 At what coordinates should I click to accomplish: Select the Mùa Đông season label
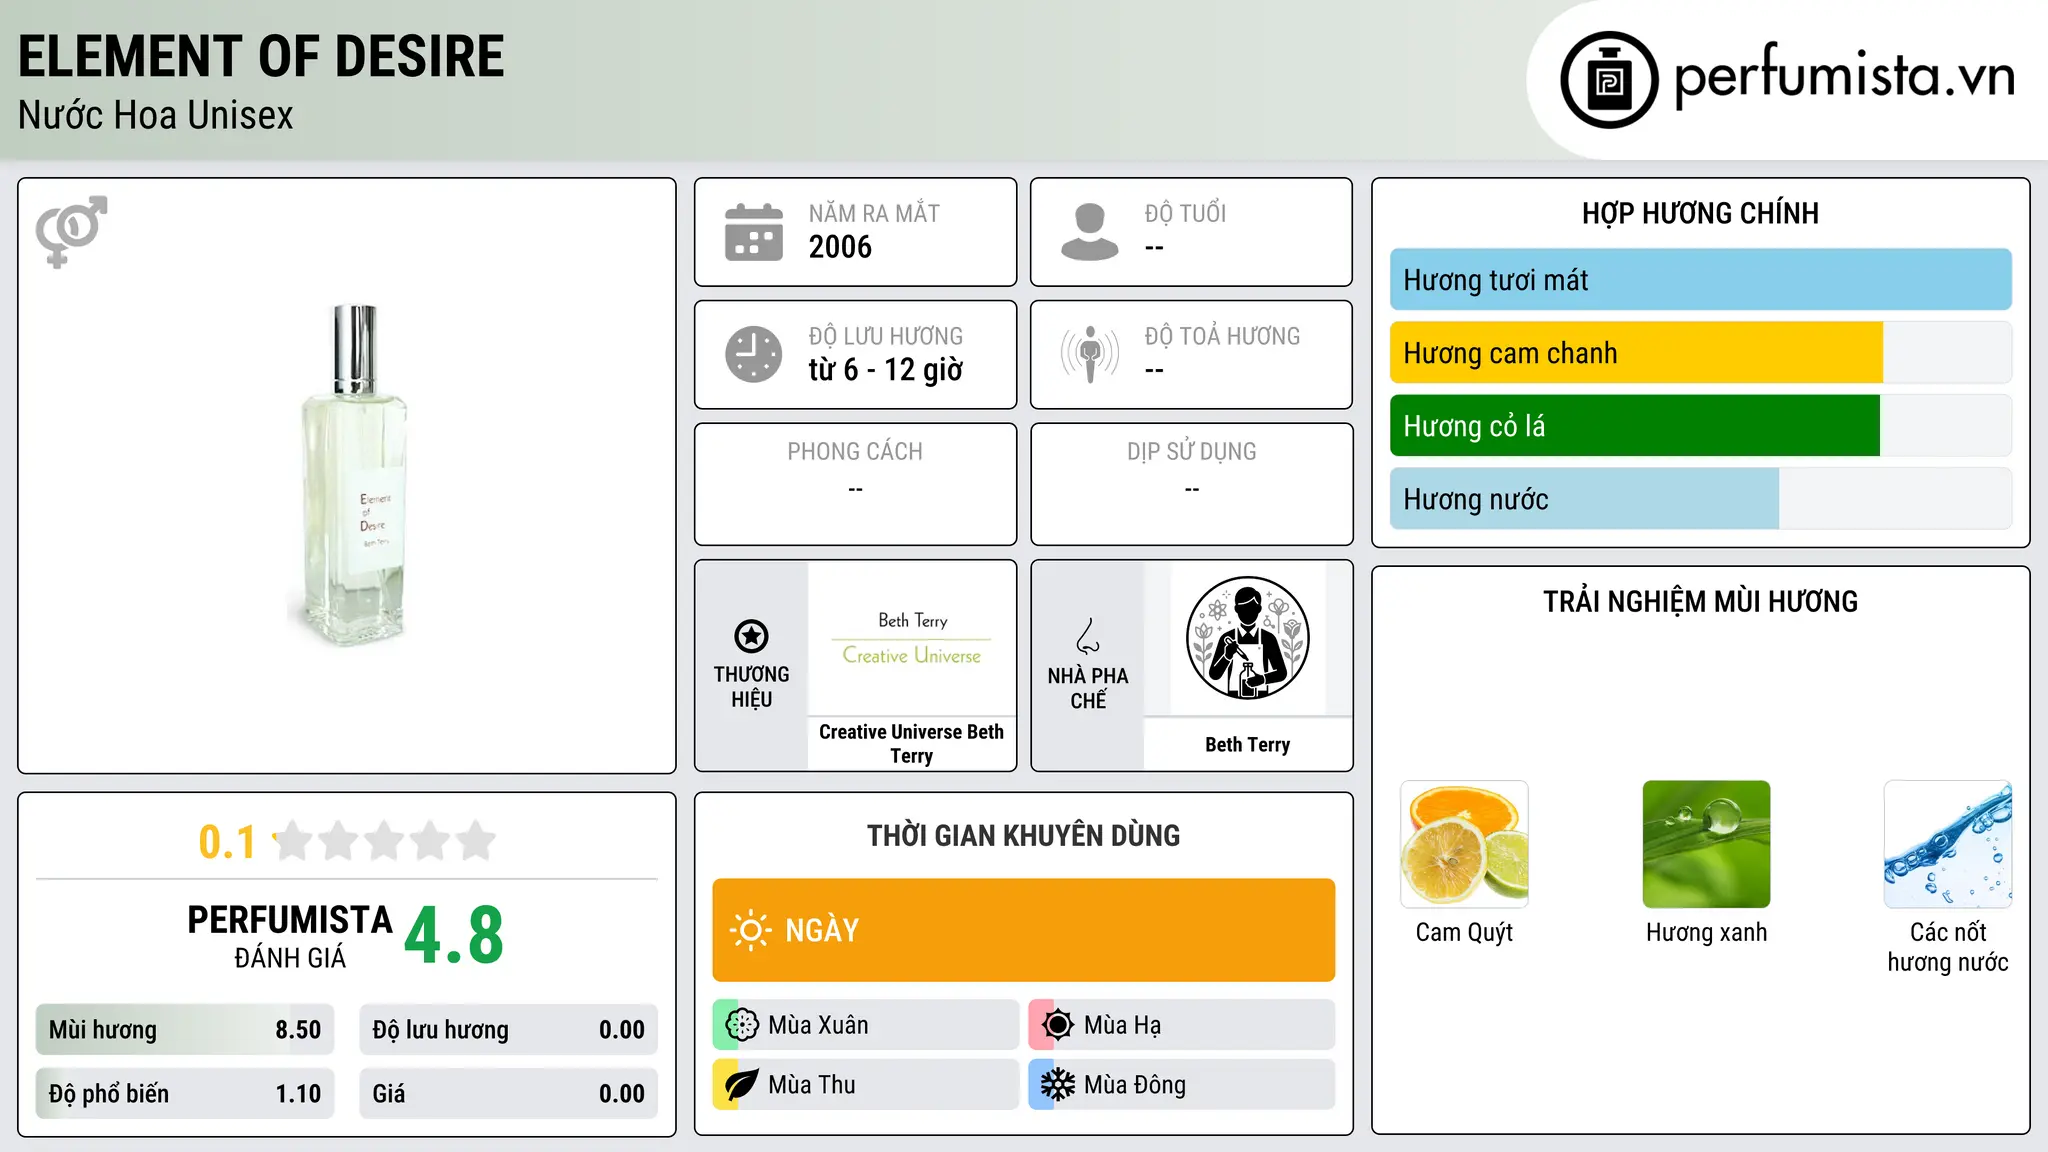(x=1135, y=1085)
